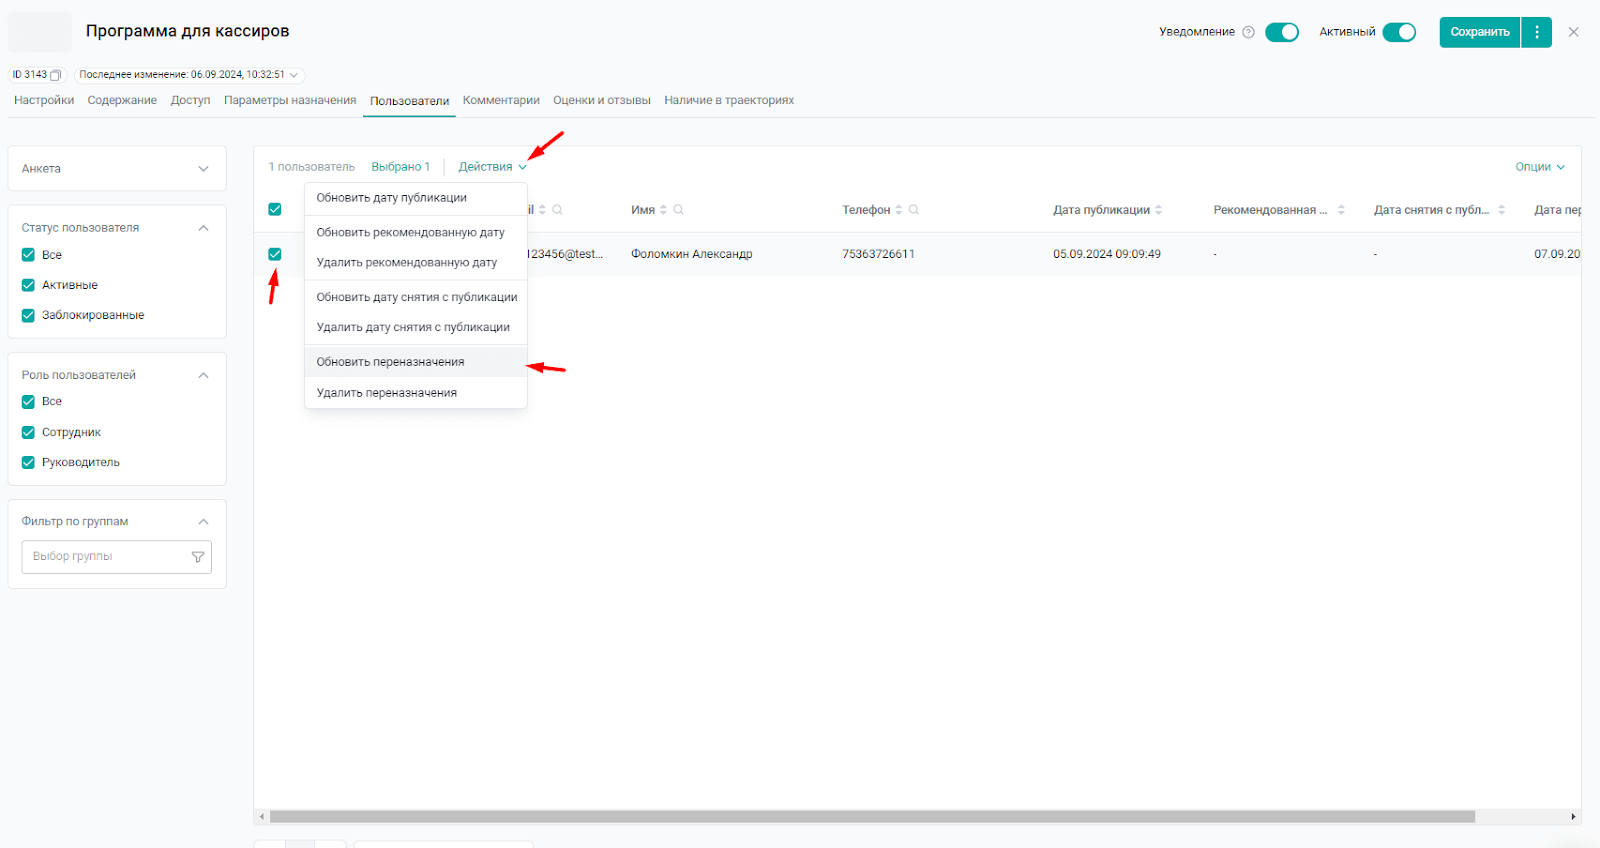Expand the Анкета dropdown
This screenshot has width=1600, height=848.
(117, 169)
